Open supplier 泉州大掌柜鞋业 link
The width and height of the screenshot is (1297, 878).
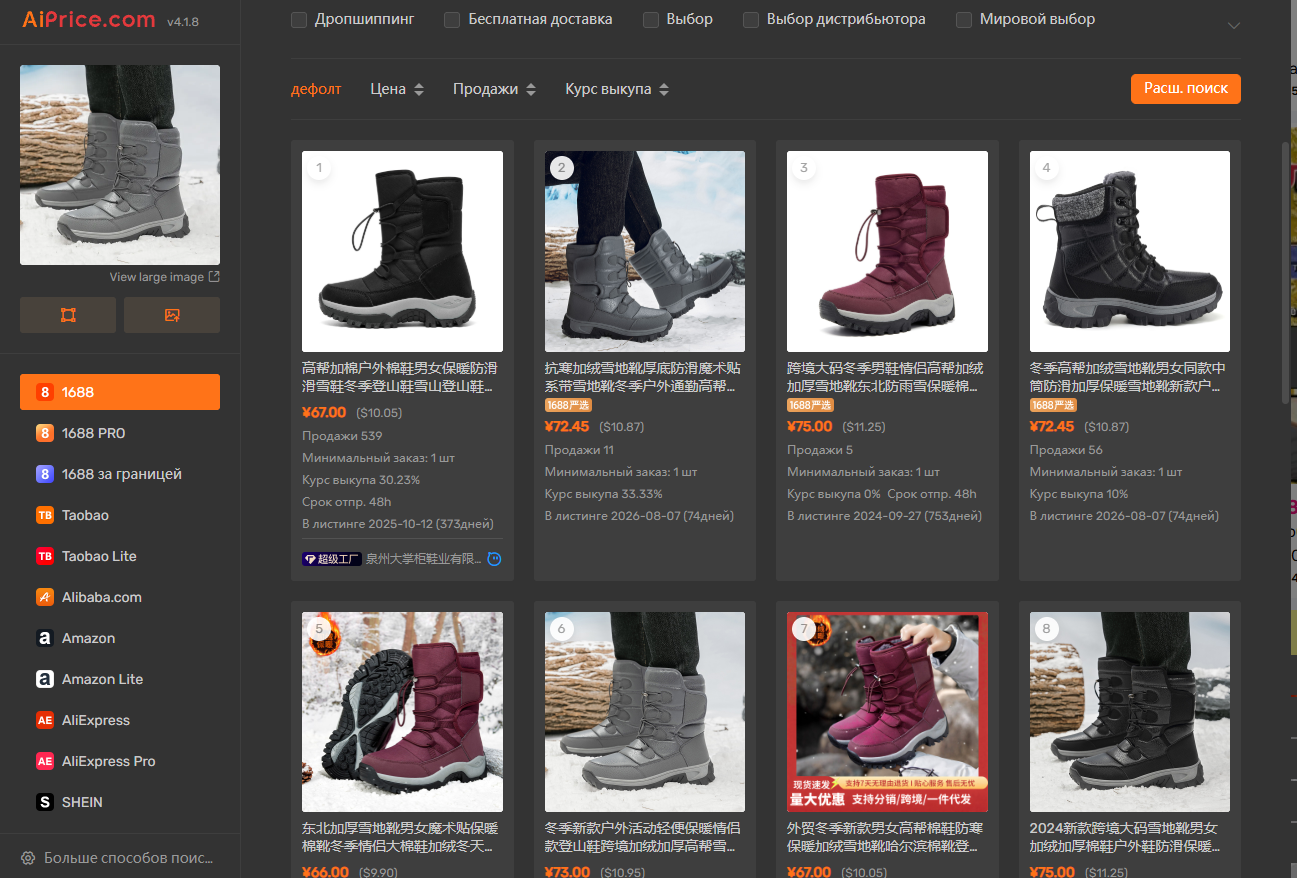click(x=424, y=559)
